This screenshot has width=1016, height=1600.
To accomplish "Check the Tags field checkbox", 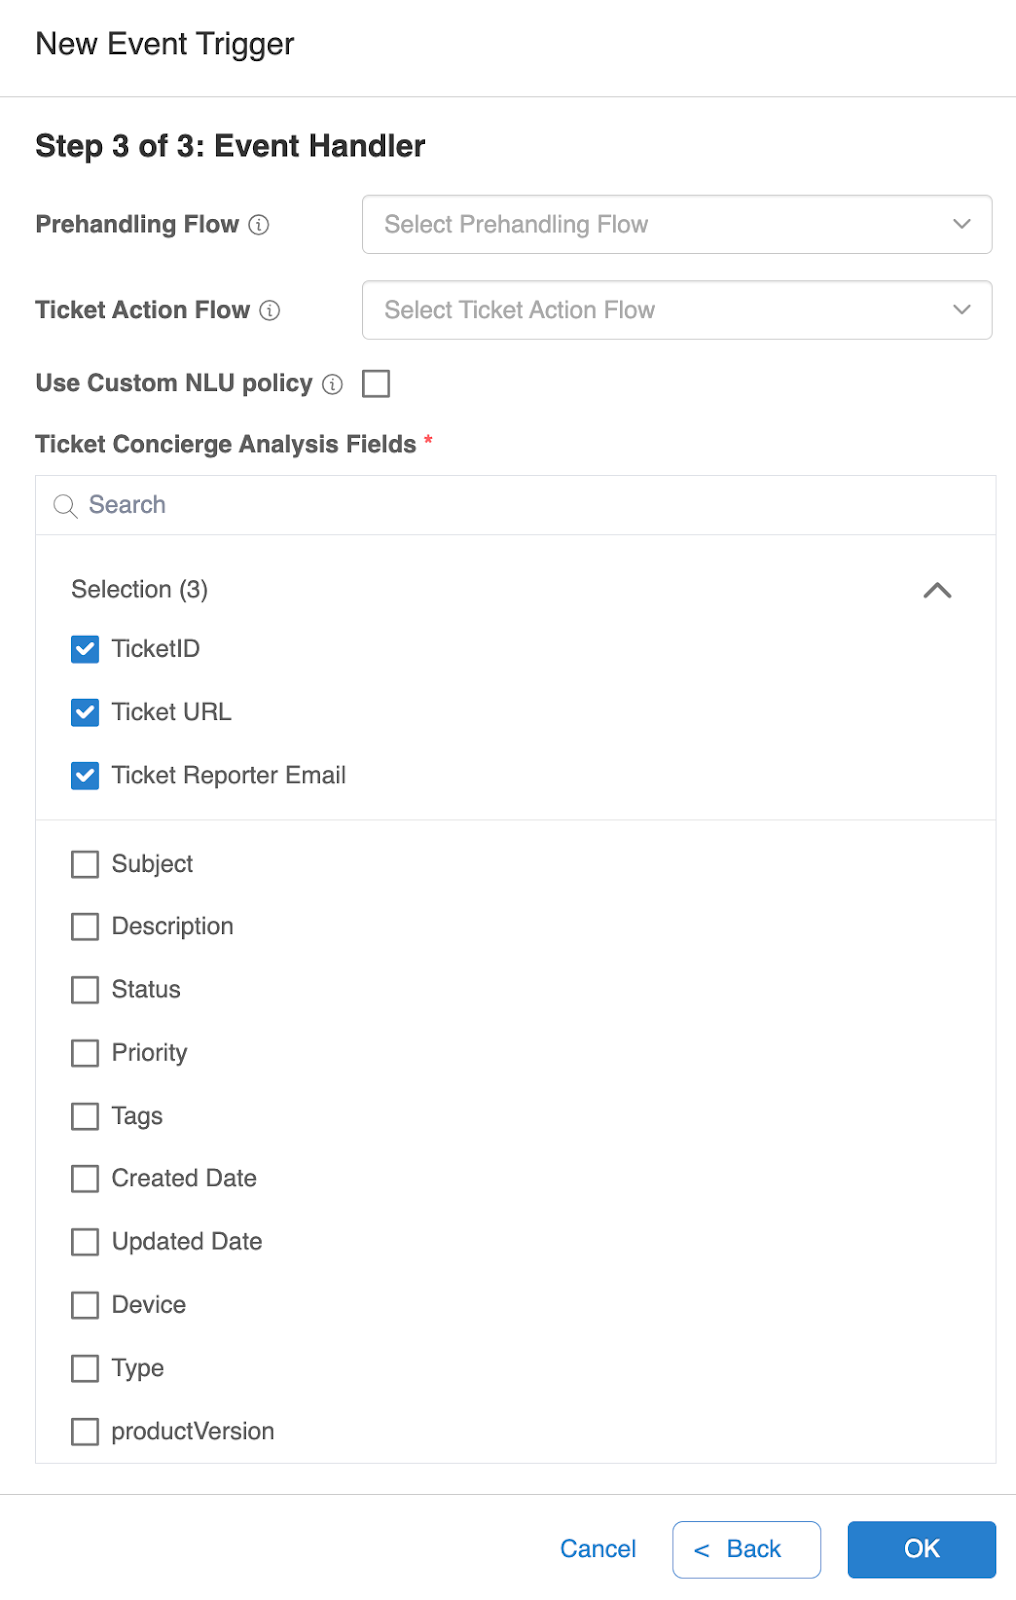I will (x=85, y=1116).
